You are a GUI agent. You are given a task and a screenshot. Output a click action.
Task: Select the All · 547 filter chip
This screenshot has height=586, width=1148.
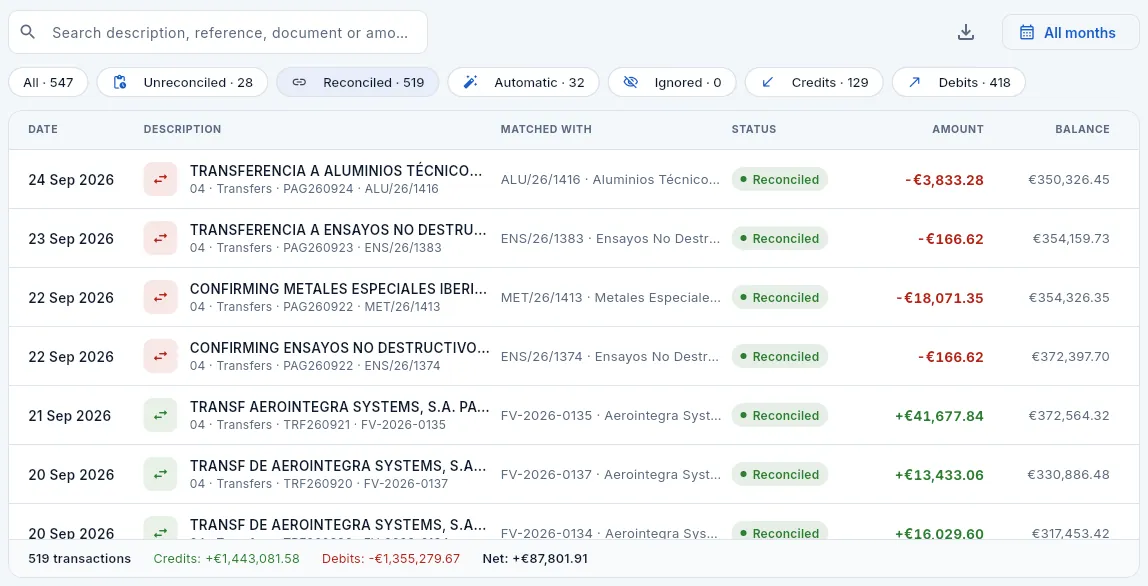click(x=48, y=82)
